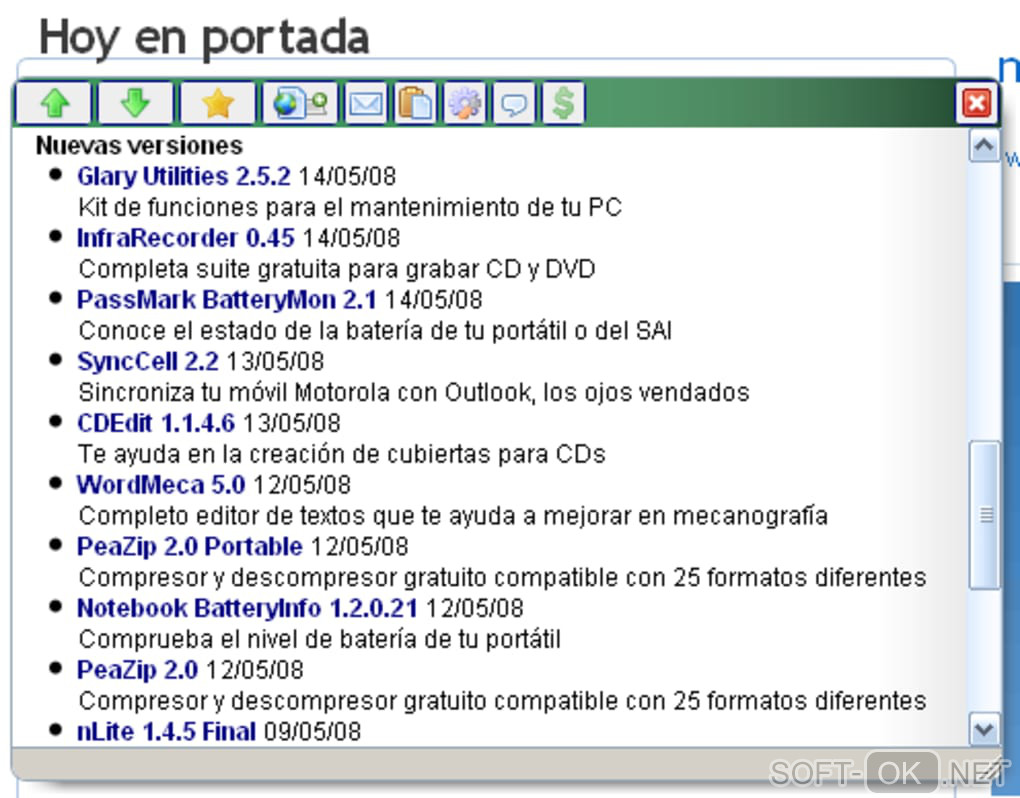Click the 'Hoy en portada' page heading
The width and height of the screenshot is (1020, 798).
tap(204, 37)
